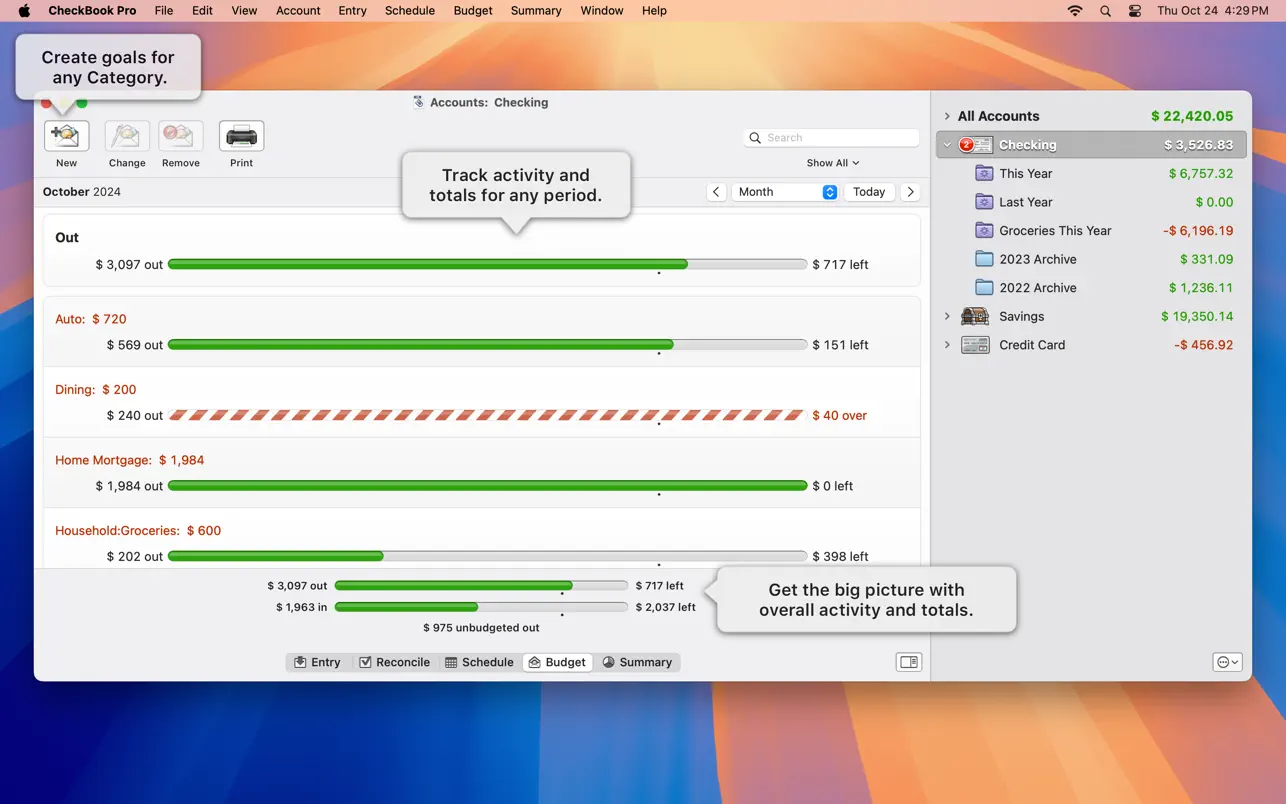Open the ellipsis actions menu in the sidebar

coord(1227,662)
